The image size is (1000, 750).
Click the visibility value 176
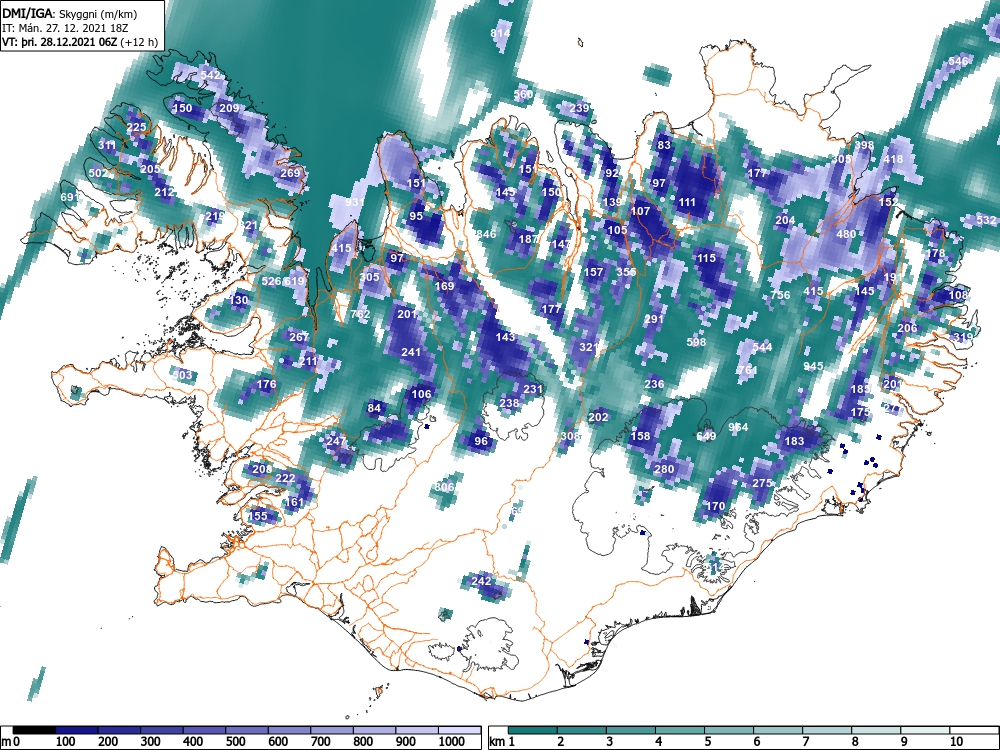(x=266, y=384)
